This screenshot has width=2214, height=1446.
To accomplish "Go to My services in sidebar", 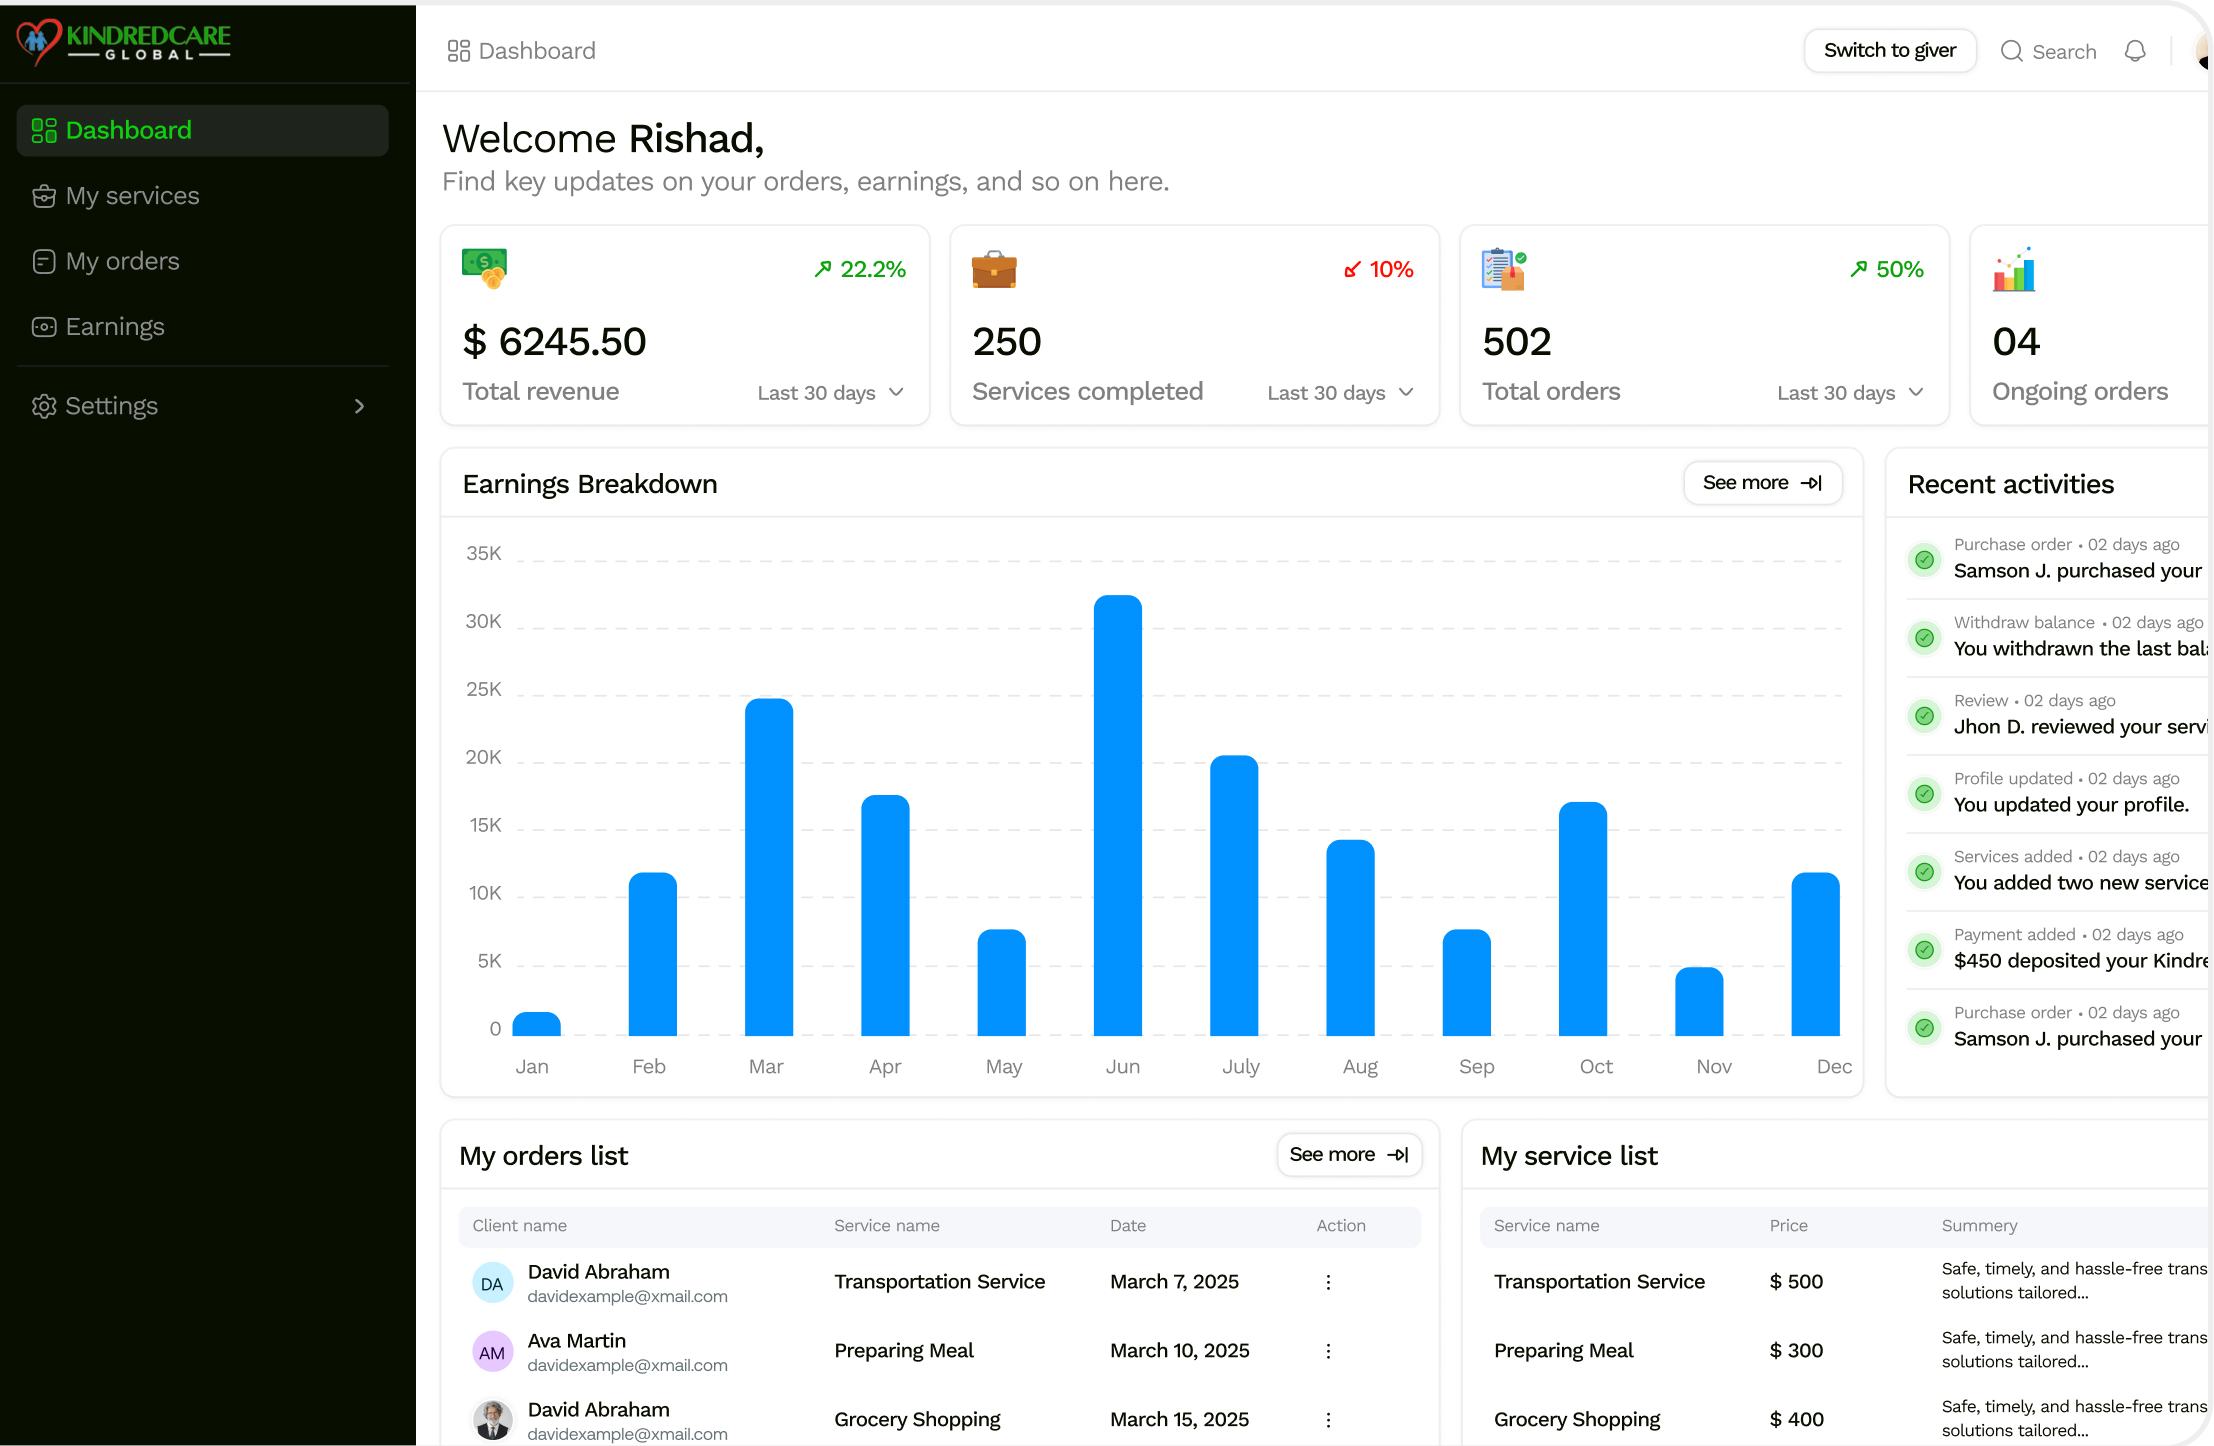I will [x=132, y=196].
